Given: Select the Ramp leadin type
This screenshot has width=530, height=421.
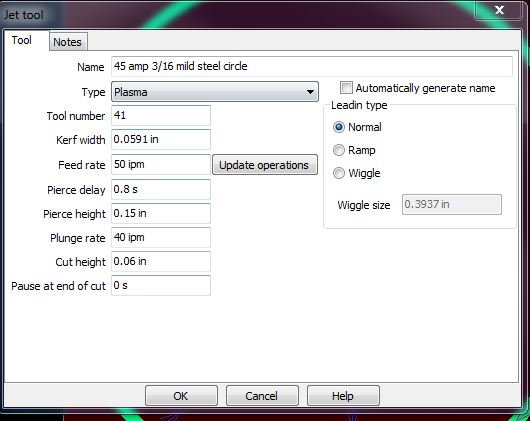Looking at the screenshot, I should click(339, 150).
